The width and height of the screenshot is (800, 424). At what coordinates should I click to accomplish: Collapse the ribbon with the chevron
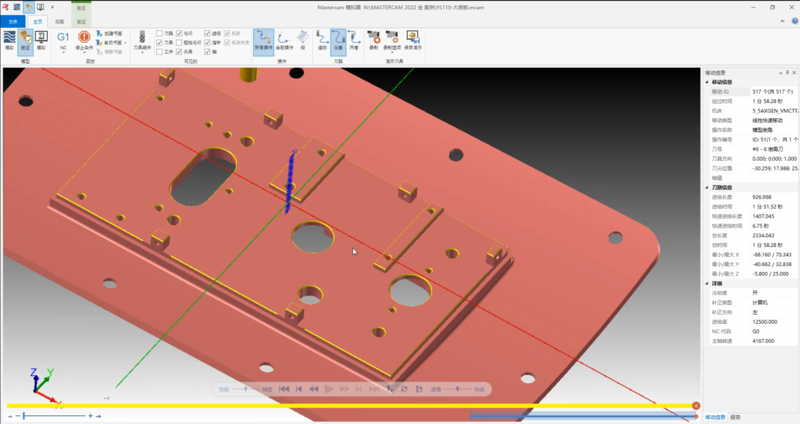(x=782, y=21)
